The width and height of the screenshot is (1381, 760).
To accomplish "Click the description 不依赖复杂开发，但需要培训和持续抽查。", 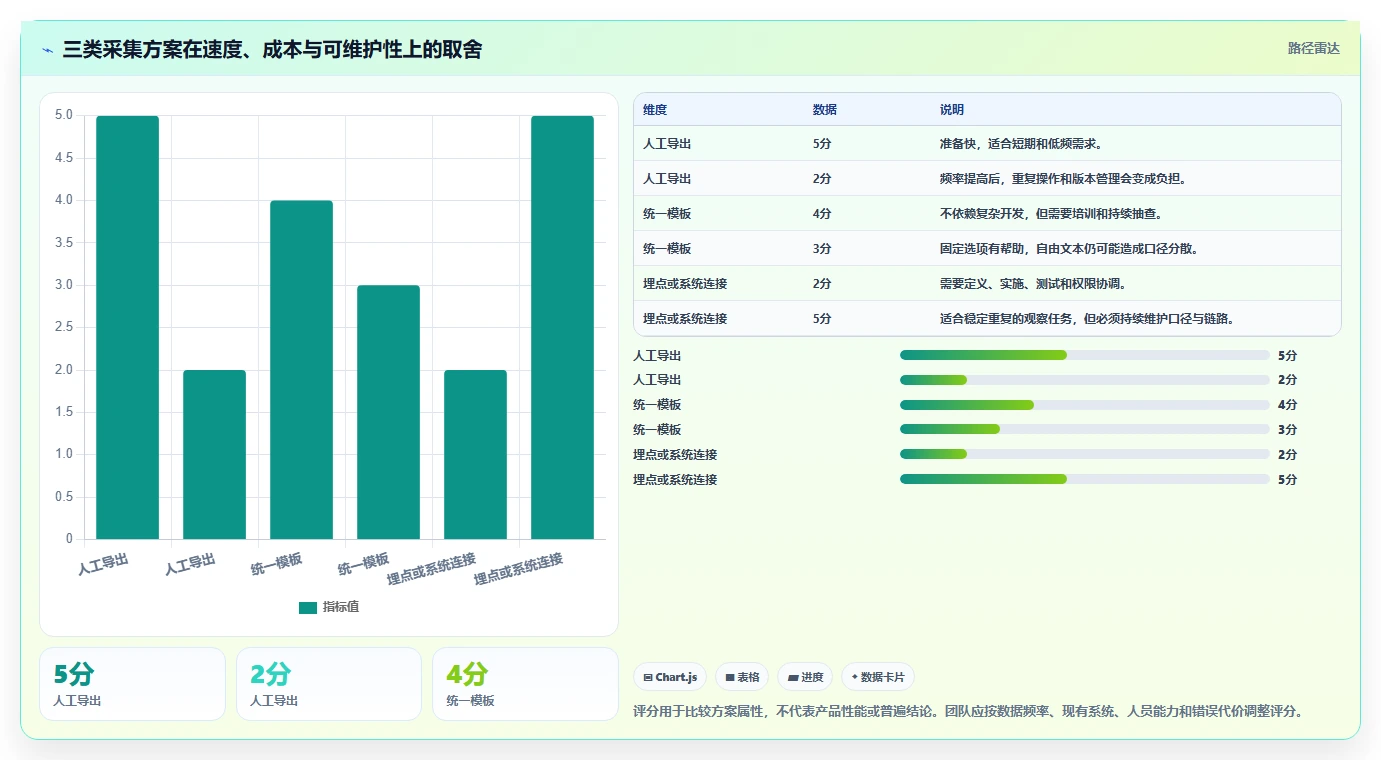I will 1051,214.
